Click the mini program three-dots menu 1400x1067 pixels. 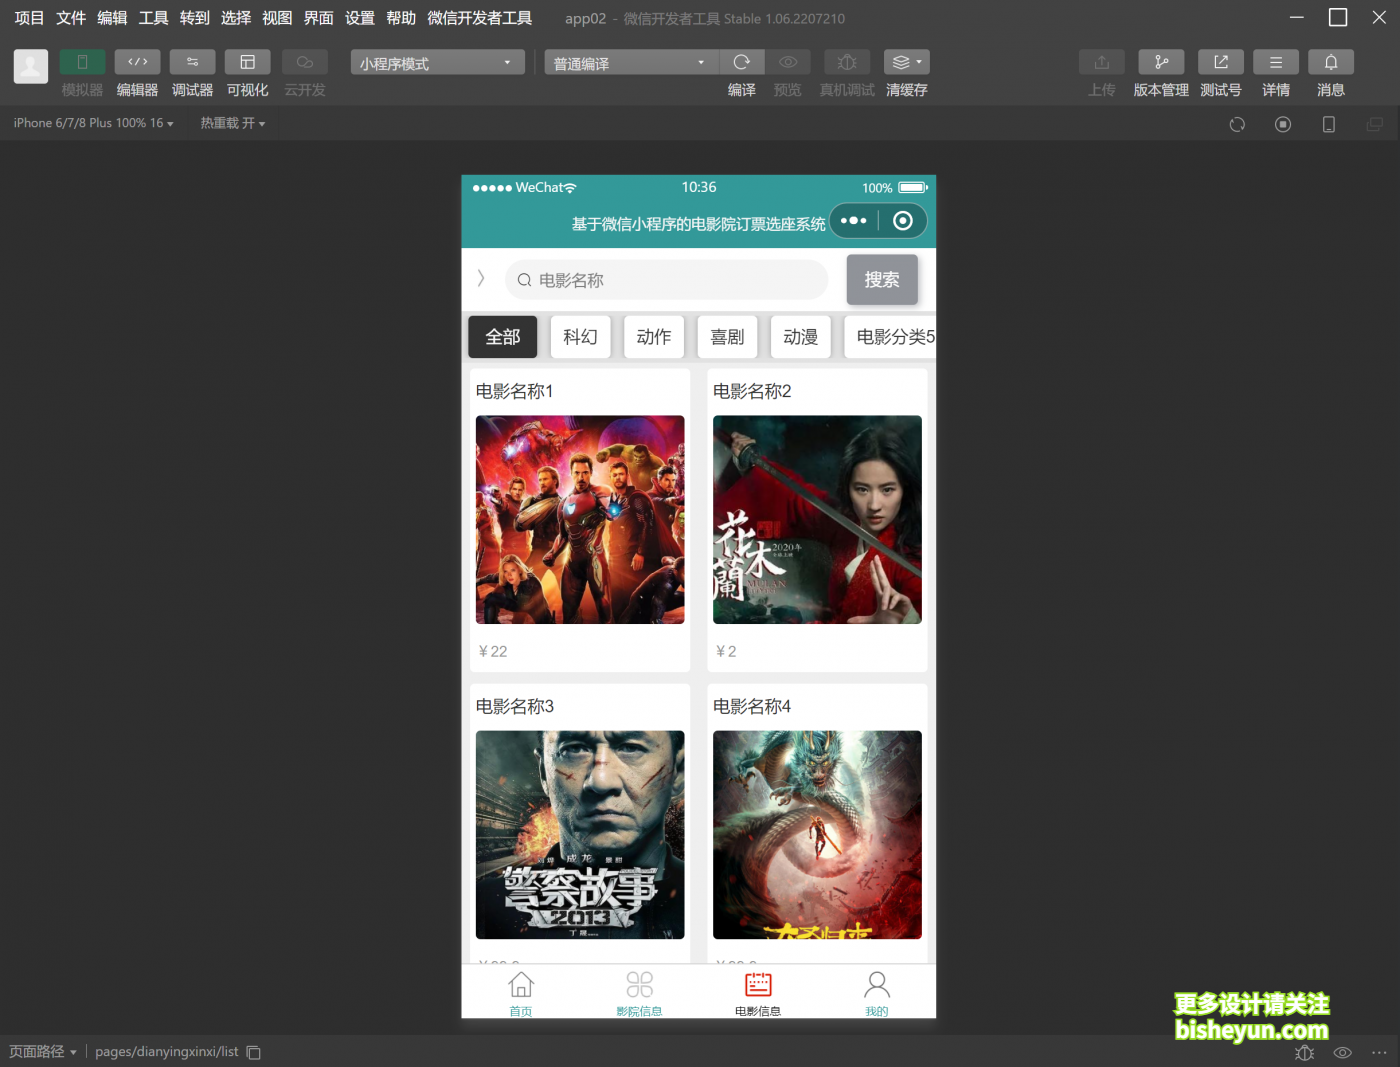pos(854,221)
